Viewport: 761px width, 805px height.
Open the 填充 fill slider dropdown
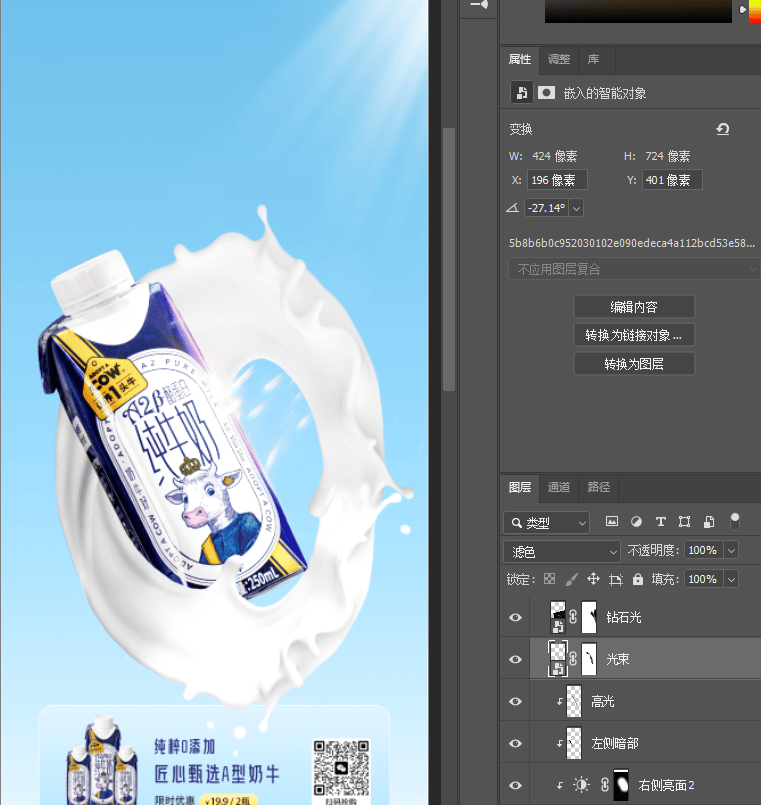pyautogui.click(x=731, y=579)
